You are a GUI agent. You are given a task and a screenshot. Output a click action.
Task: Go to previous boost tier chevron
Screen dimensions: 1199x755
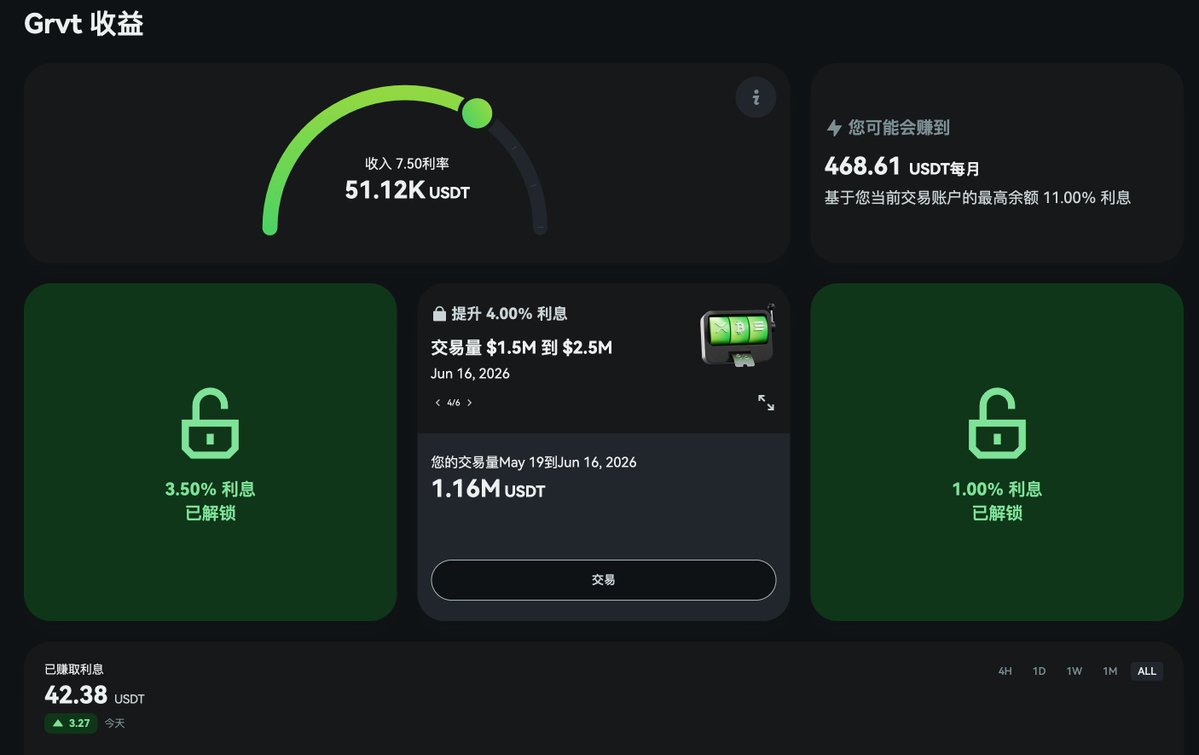[x=437, y=402]
